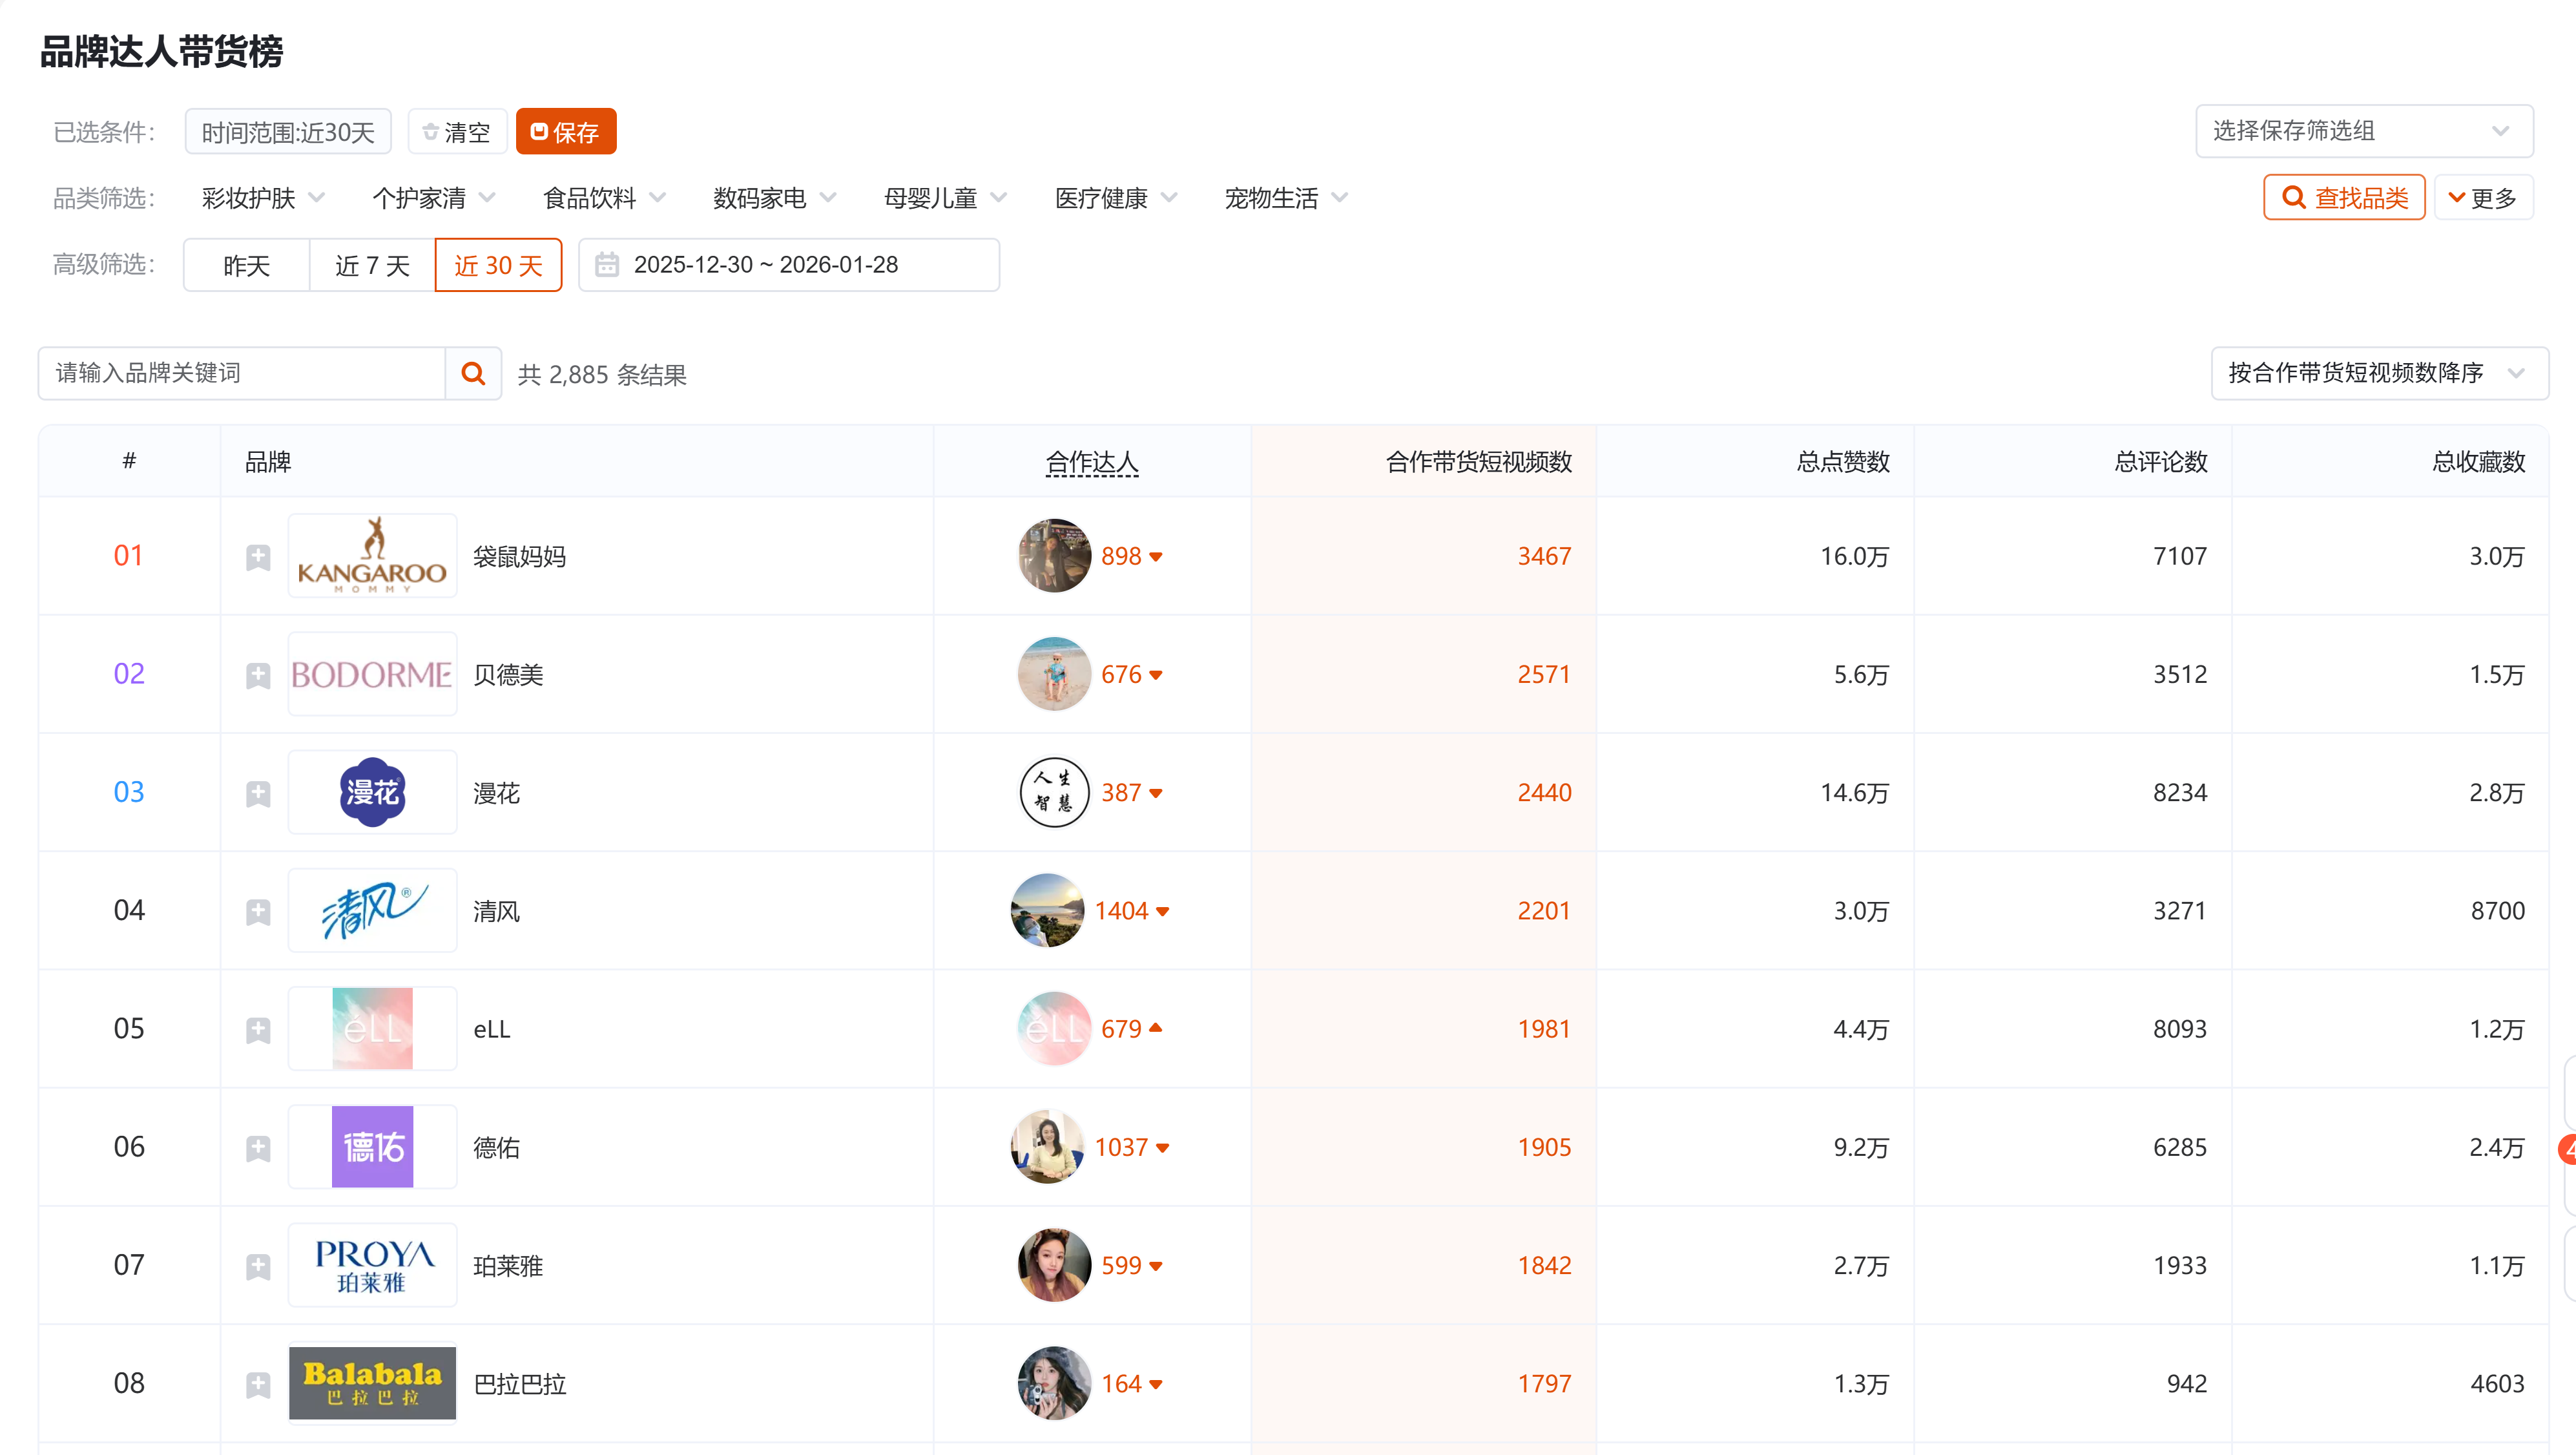
Task: Click the 清风 brand logo
Action: [372, 910]
